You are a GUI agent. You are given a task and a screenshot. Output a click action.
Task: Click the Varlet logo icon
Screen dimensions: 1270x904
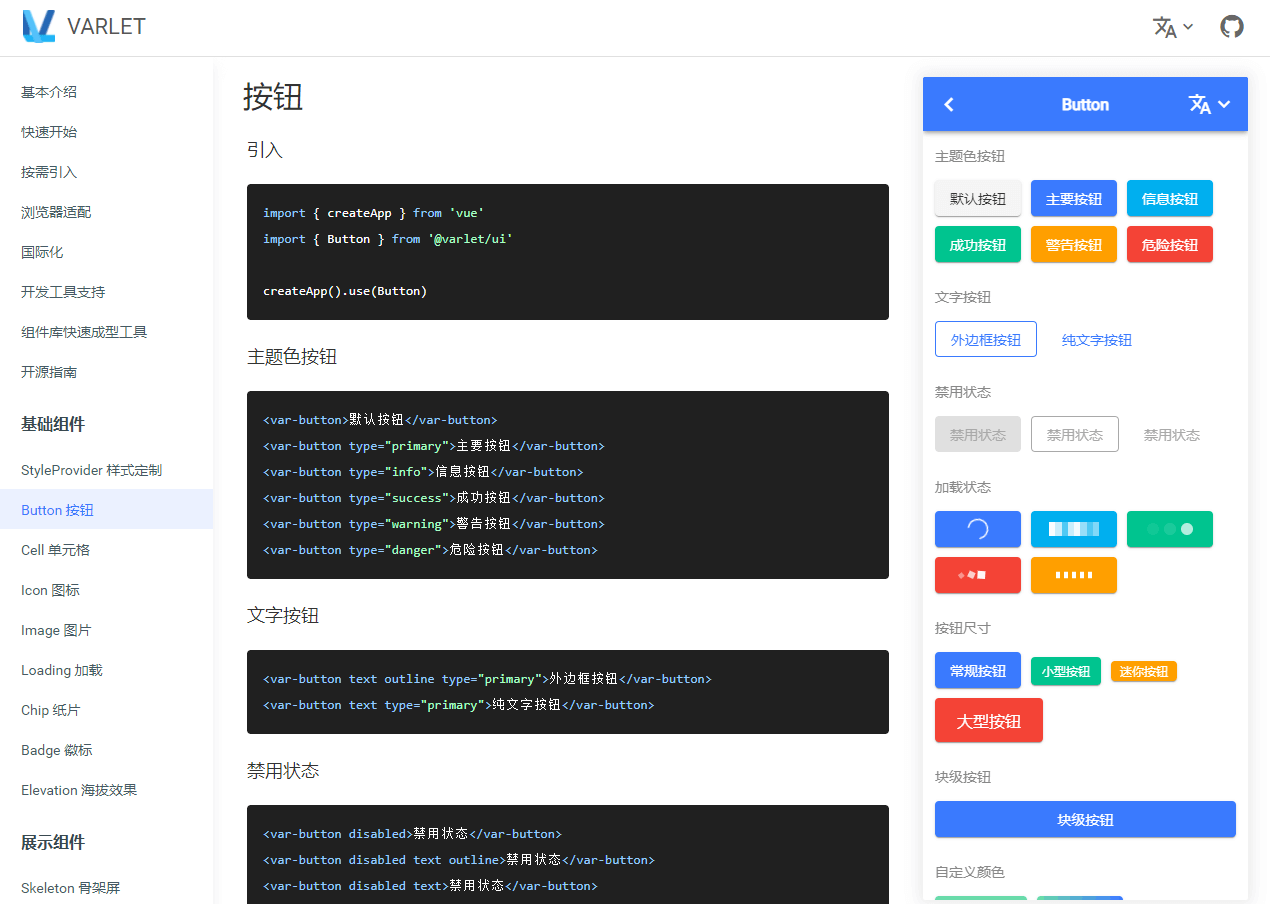(x=39, y=26)
